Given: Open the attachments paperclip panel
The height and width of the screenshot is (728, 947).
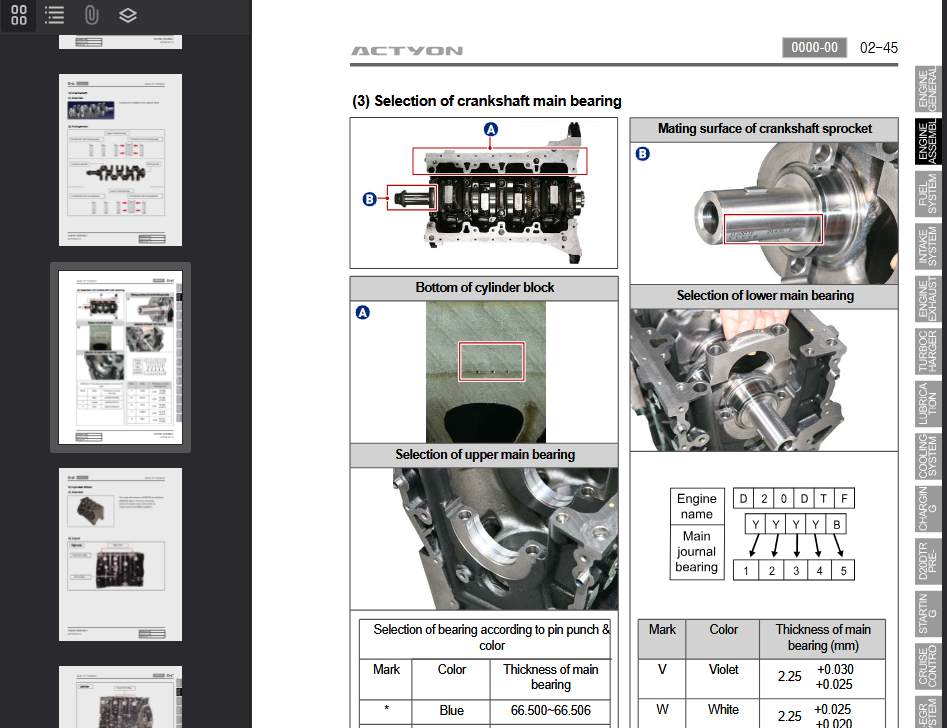Looking at the screenshot, I should point(91,15).
